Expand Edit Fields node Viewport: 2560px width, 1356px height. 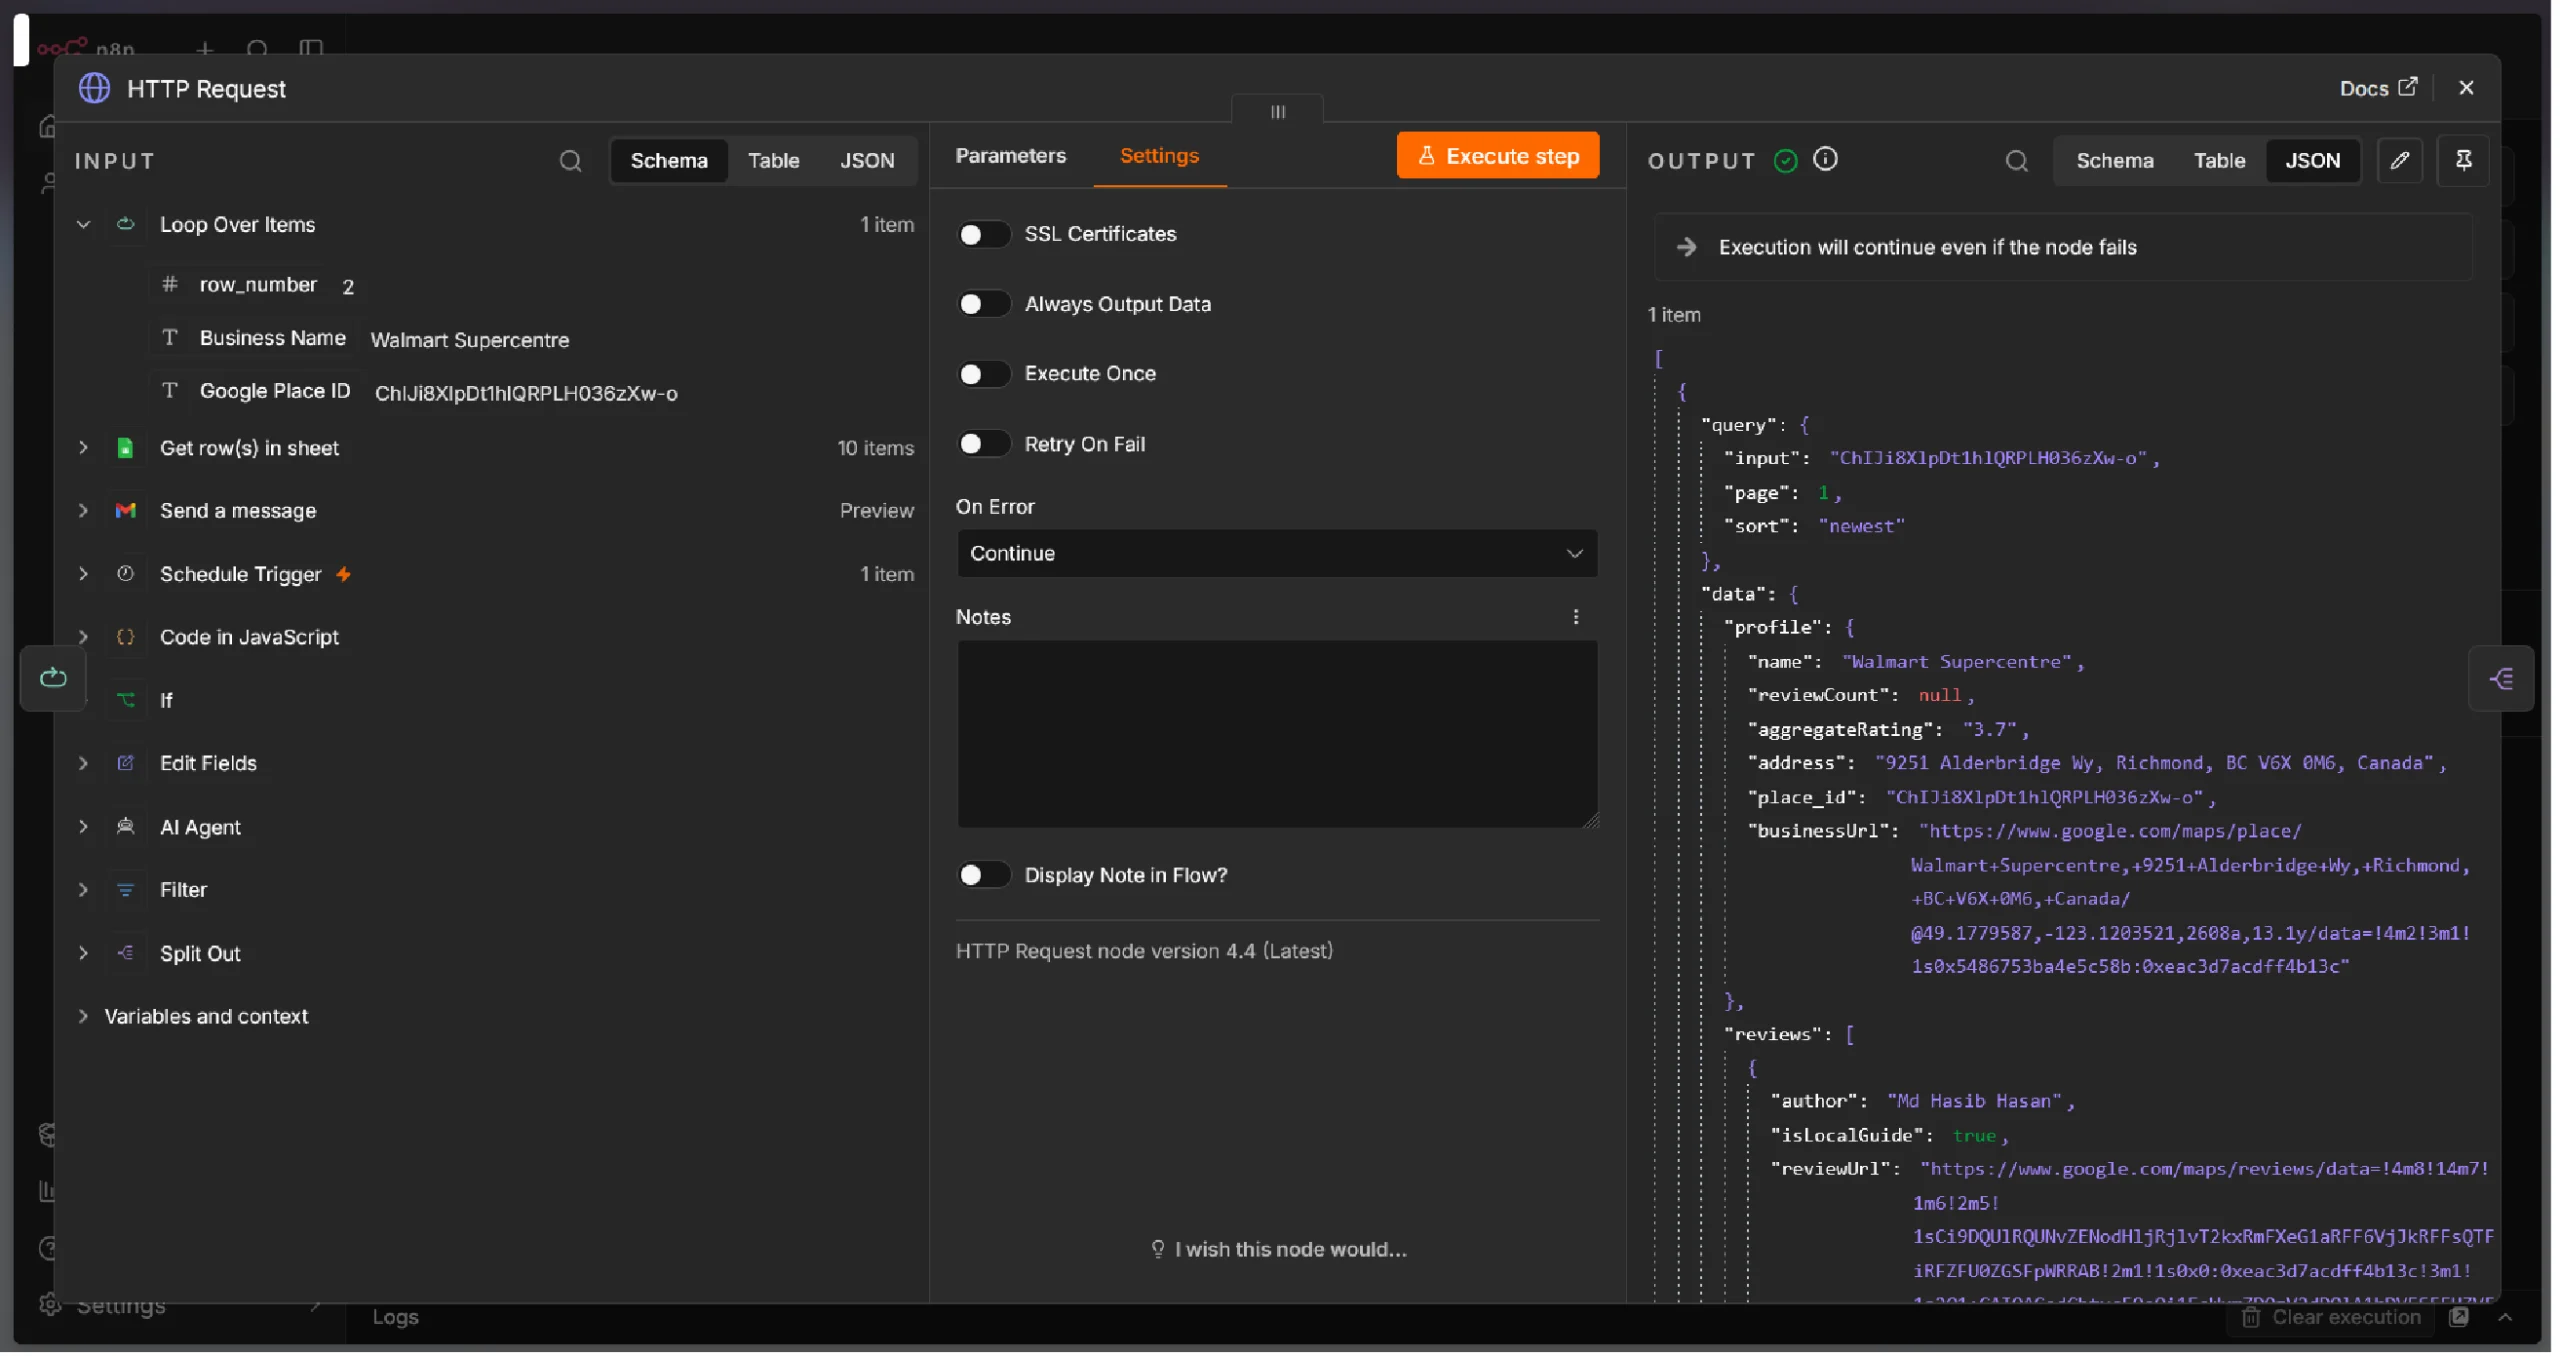[83, 763]
